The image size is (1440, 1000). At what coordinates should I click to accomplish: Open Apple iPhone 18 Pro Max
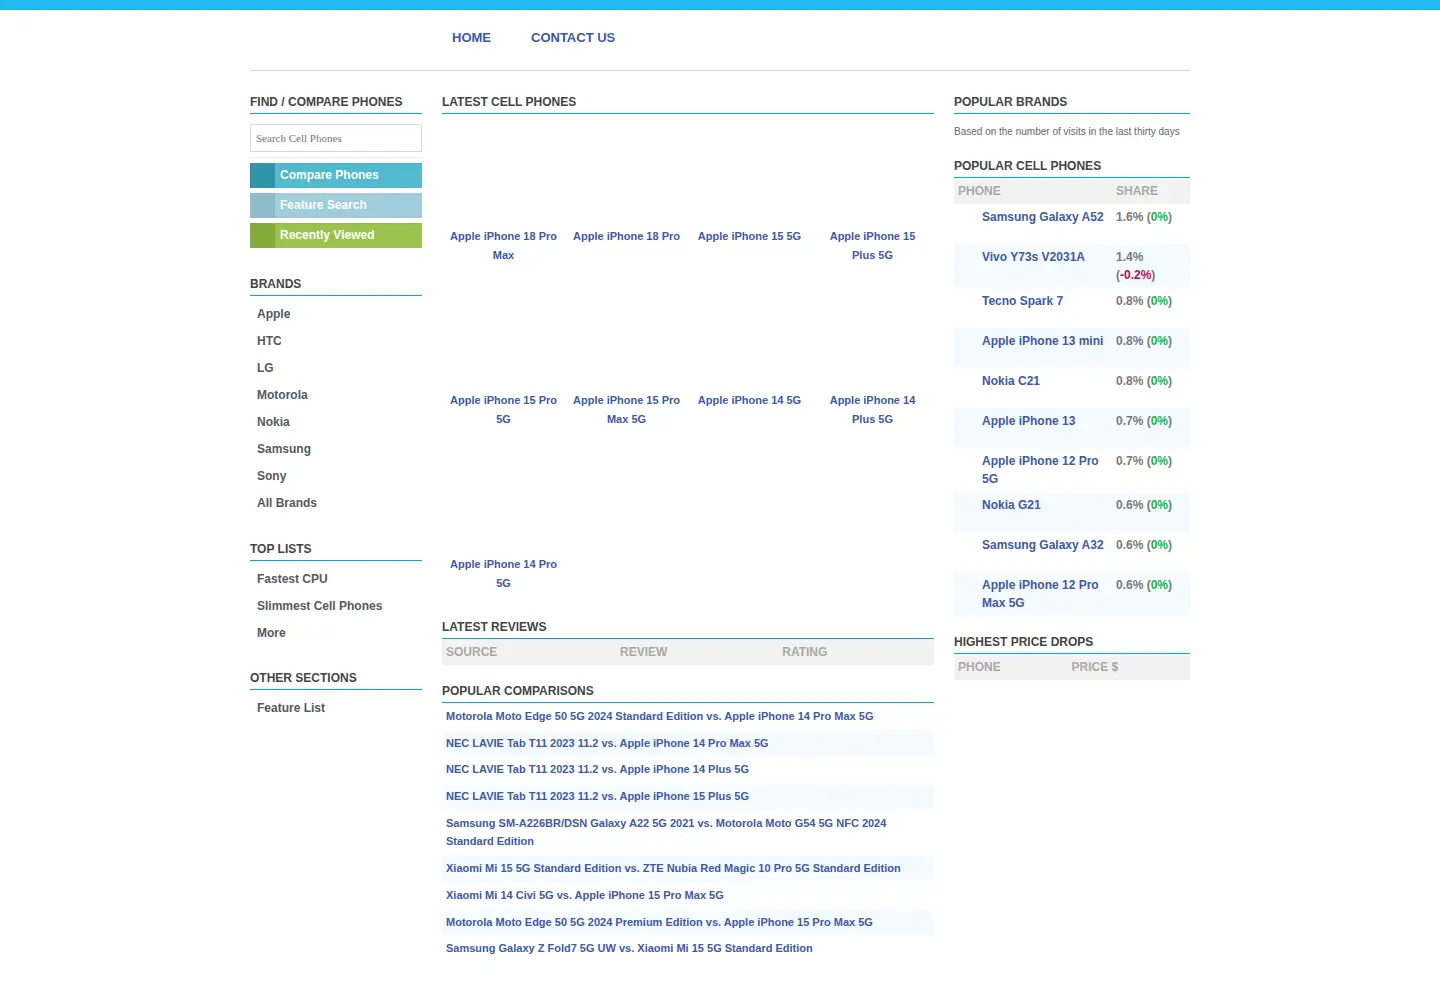click(x=503, y=246)
